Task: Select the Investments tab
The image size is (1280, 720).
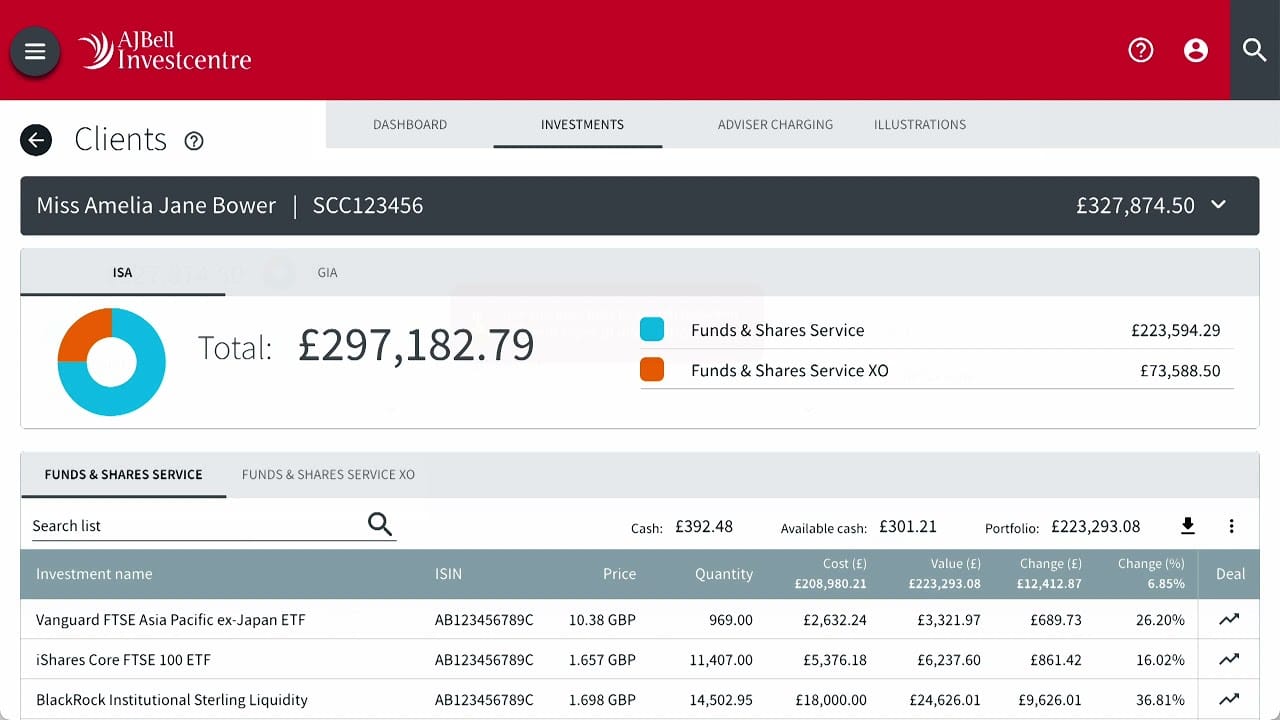Action: [x=582, y=125]
